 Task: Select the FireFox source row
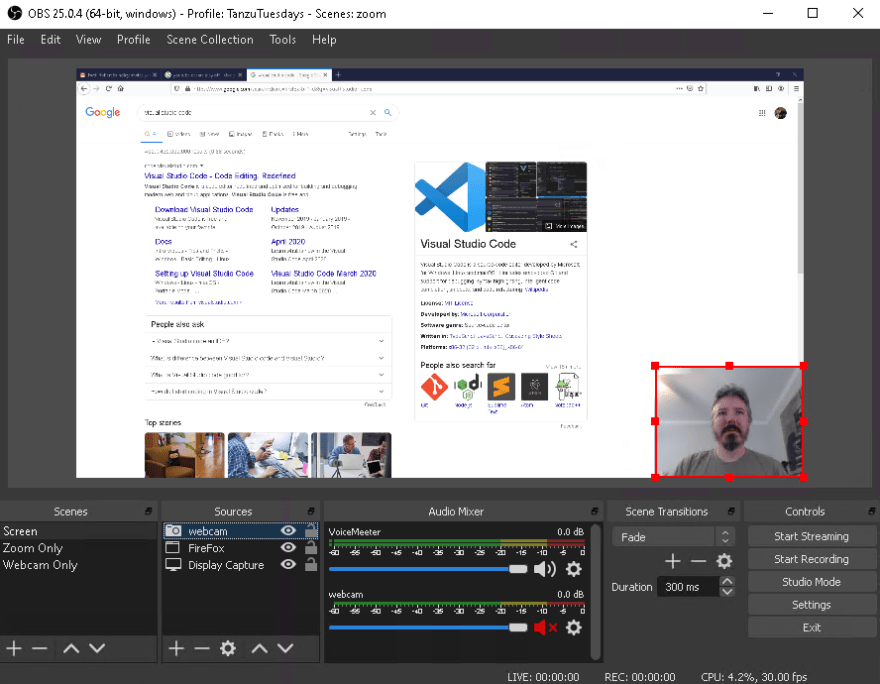241,548
